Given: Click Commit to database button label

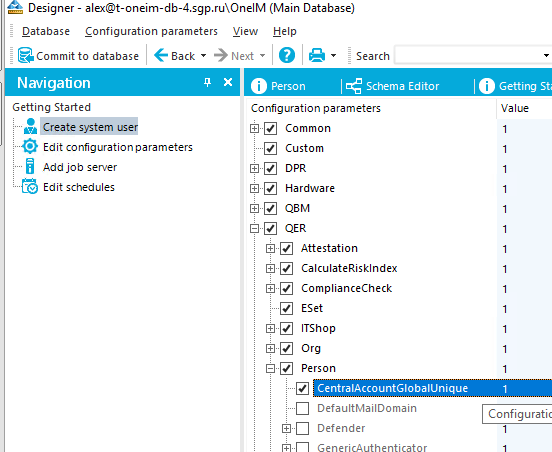Looking at the screenshot, I should click(88, 56).
